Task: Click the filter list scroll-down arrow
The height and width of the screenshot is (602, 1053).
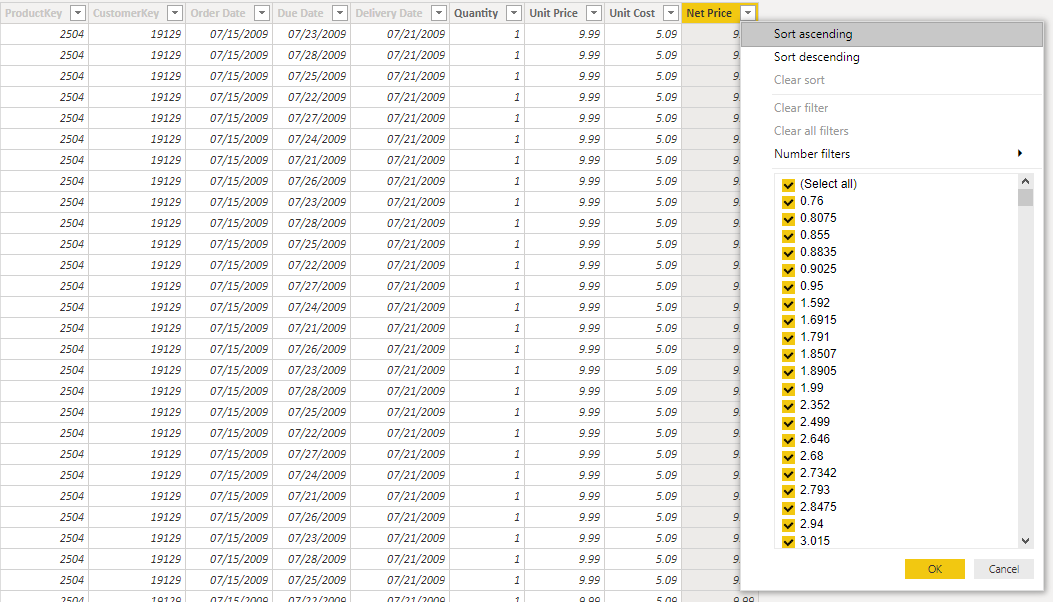Action: click(1025, 541)
